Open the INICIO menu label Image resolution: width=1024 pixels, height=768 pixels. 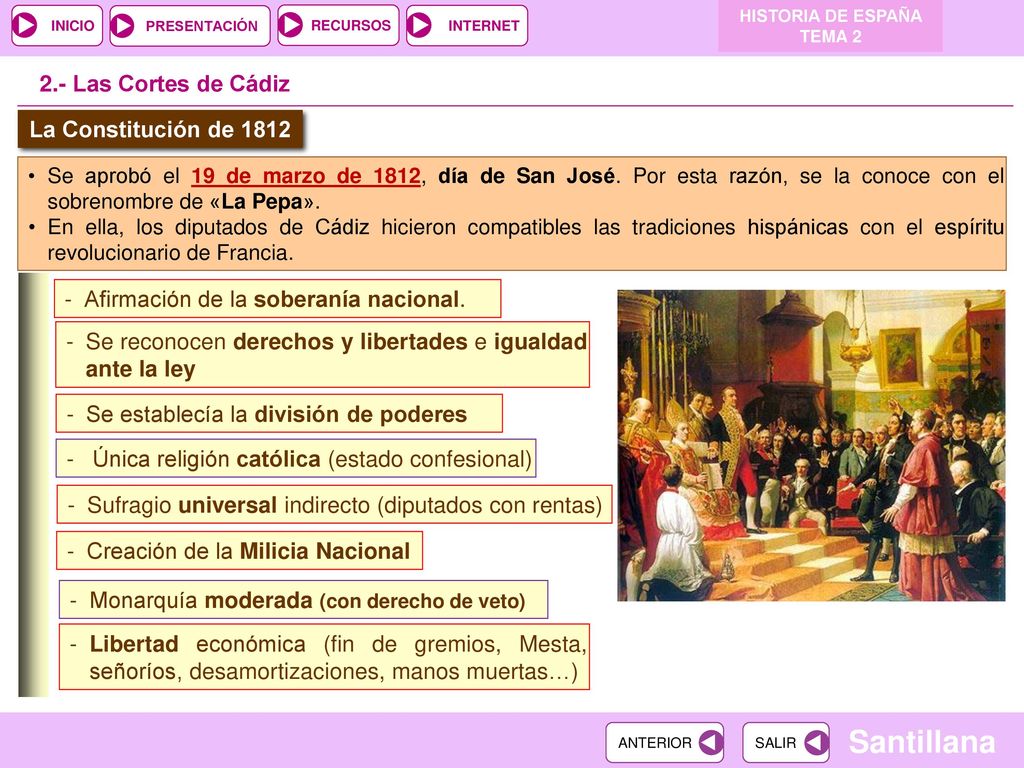point(72,25)
